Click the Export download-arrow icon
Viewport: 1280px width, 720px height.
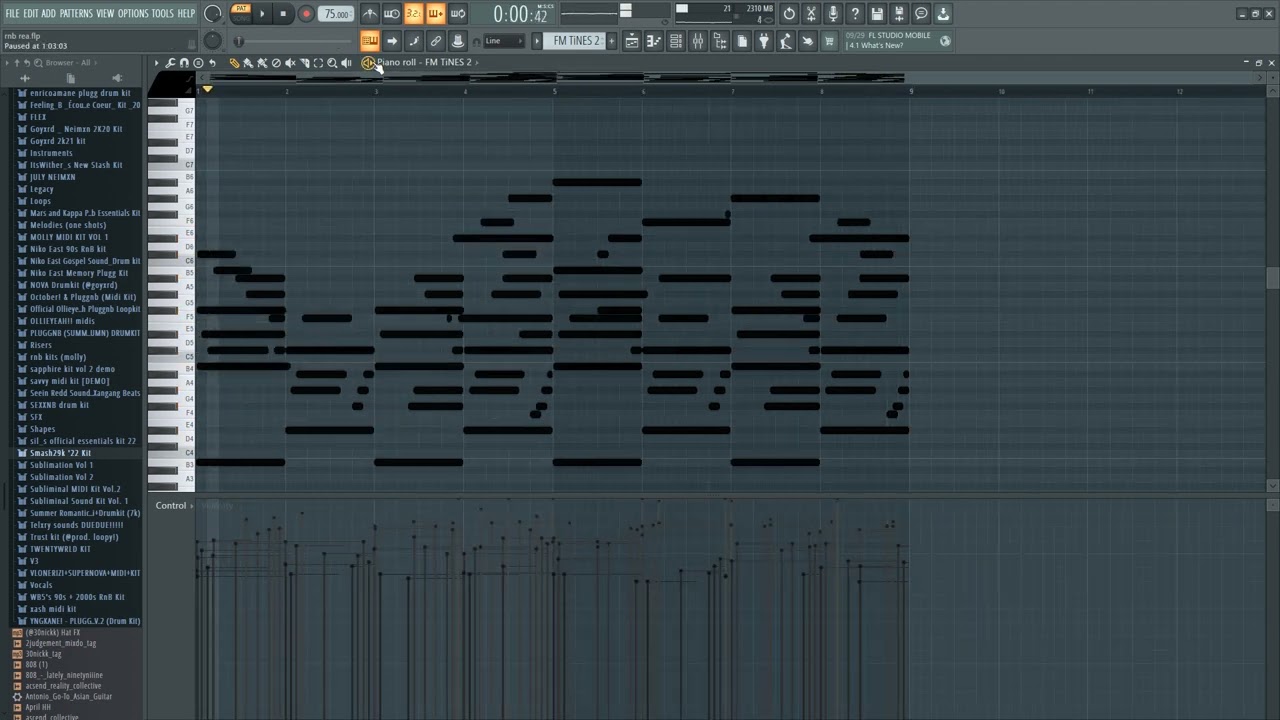[x=943, y=14]
